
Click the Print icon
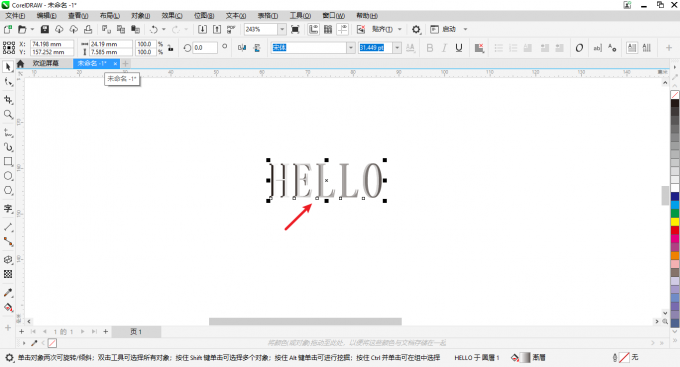point(88,29)
